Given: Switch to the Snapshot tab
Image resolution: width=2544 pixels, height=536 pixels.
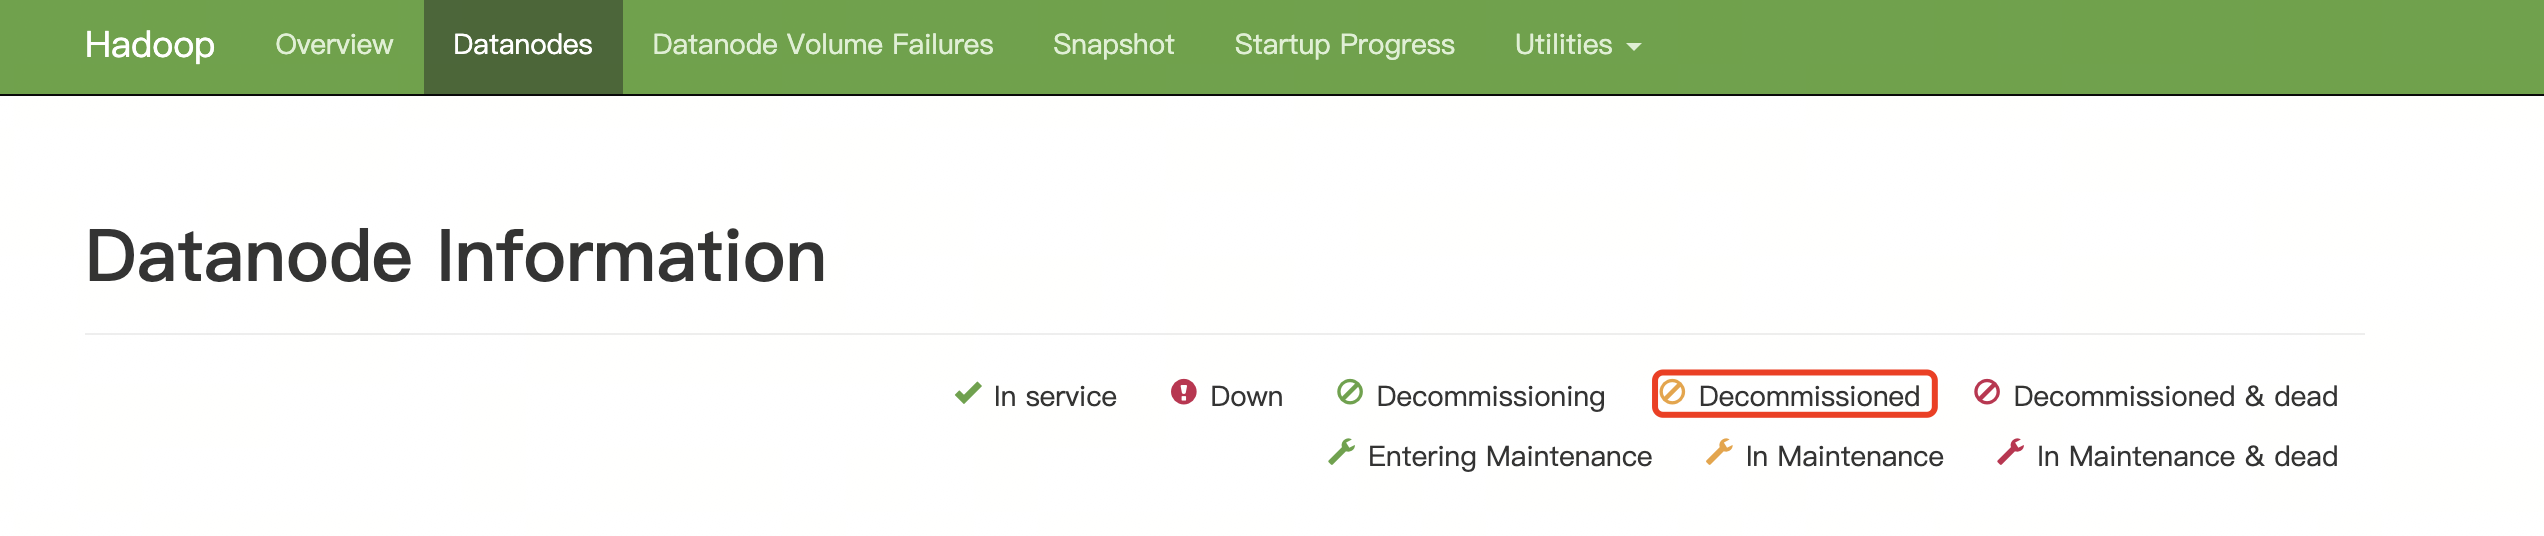Looking at the screenshot, I should pyautogui.click(x=1113, y=45).
